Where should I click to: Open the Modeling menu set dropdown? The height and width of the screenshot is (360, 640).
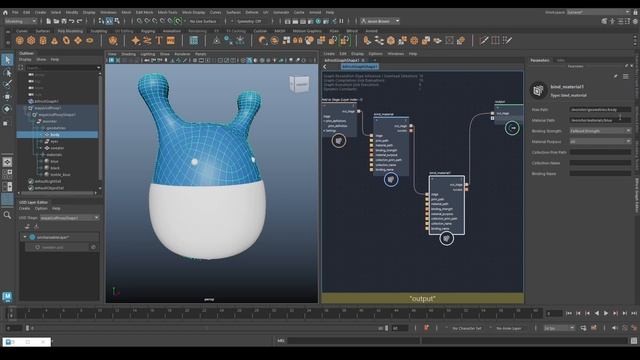(x=20, y=21)
